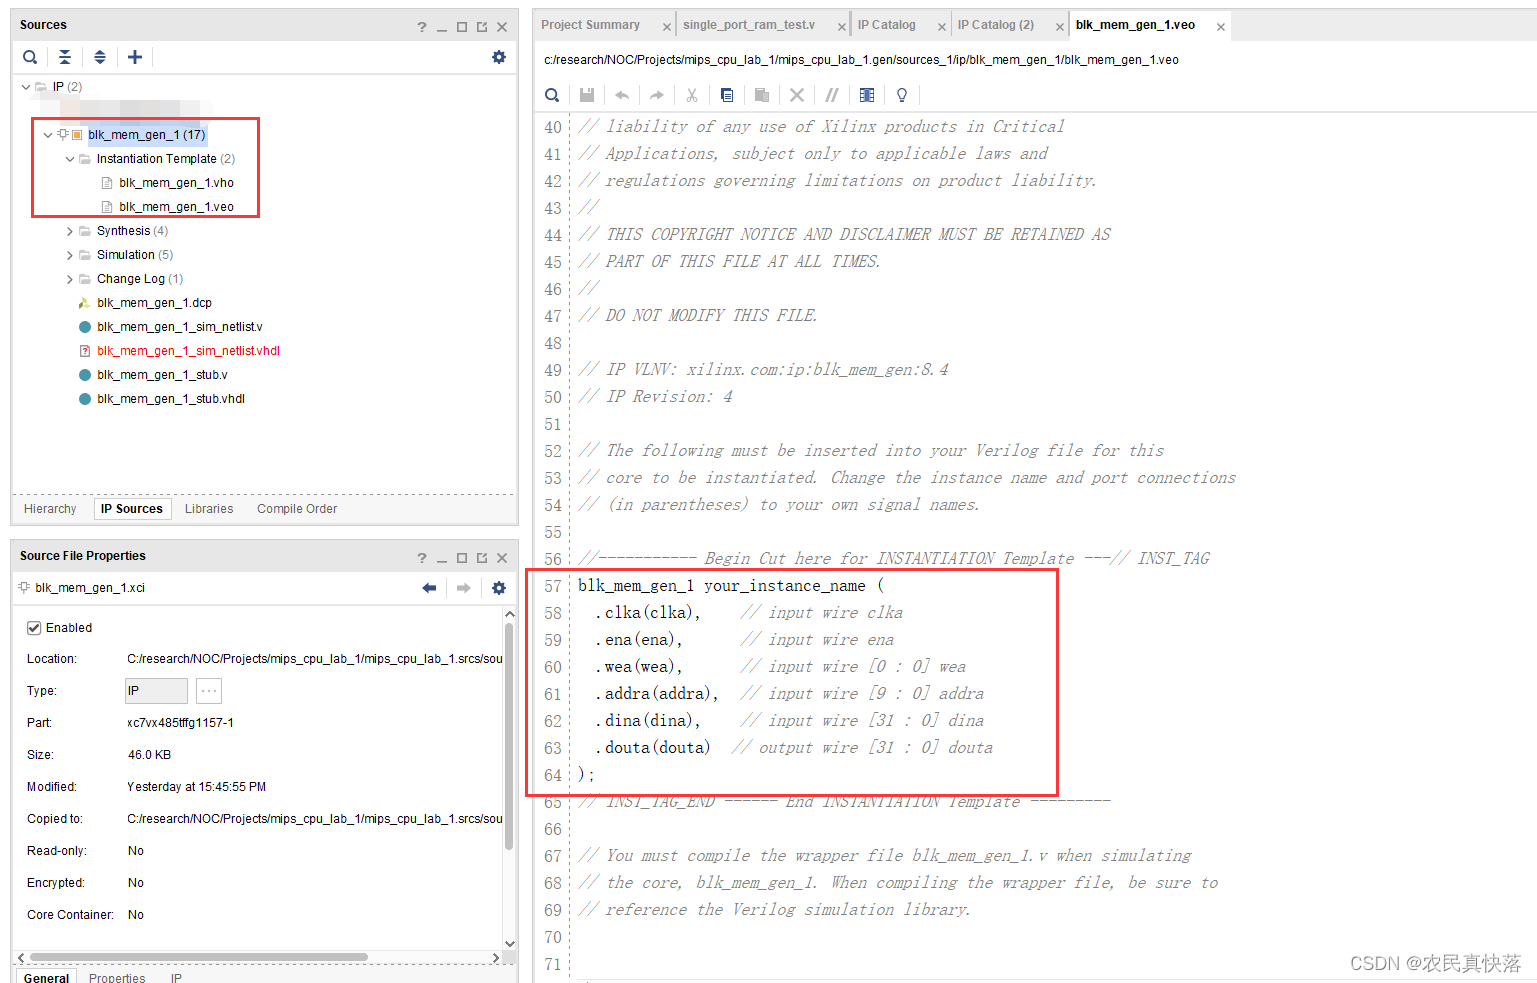Uncheck the Enabled checkbox
Image resolution: width=1537 pixels, height=983 pixels.
[x=34, y=628]
